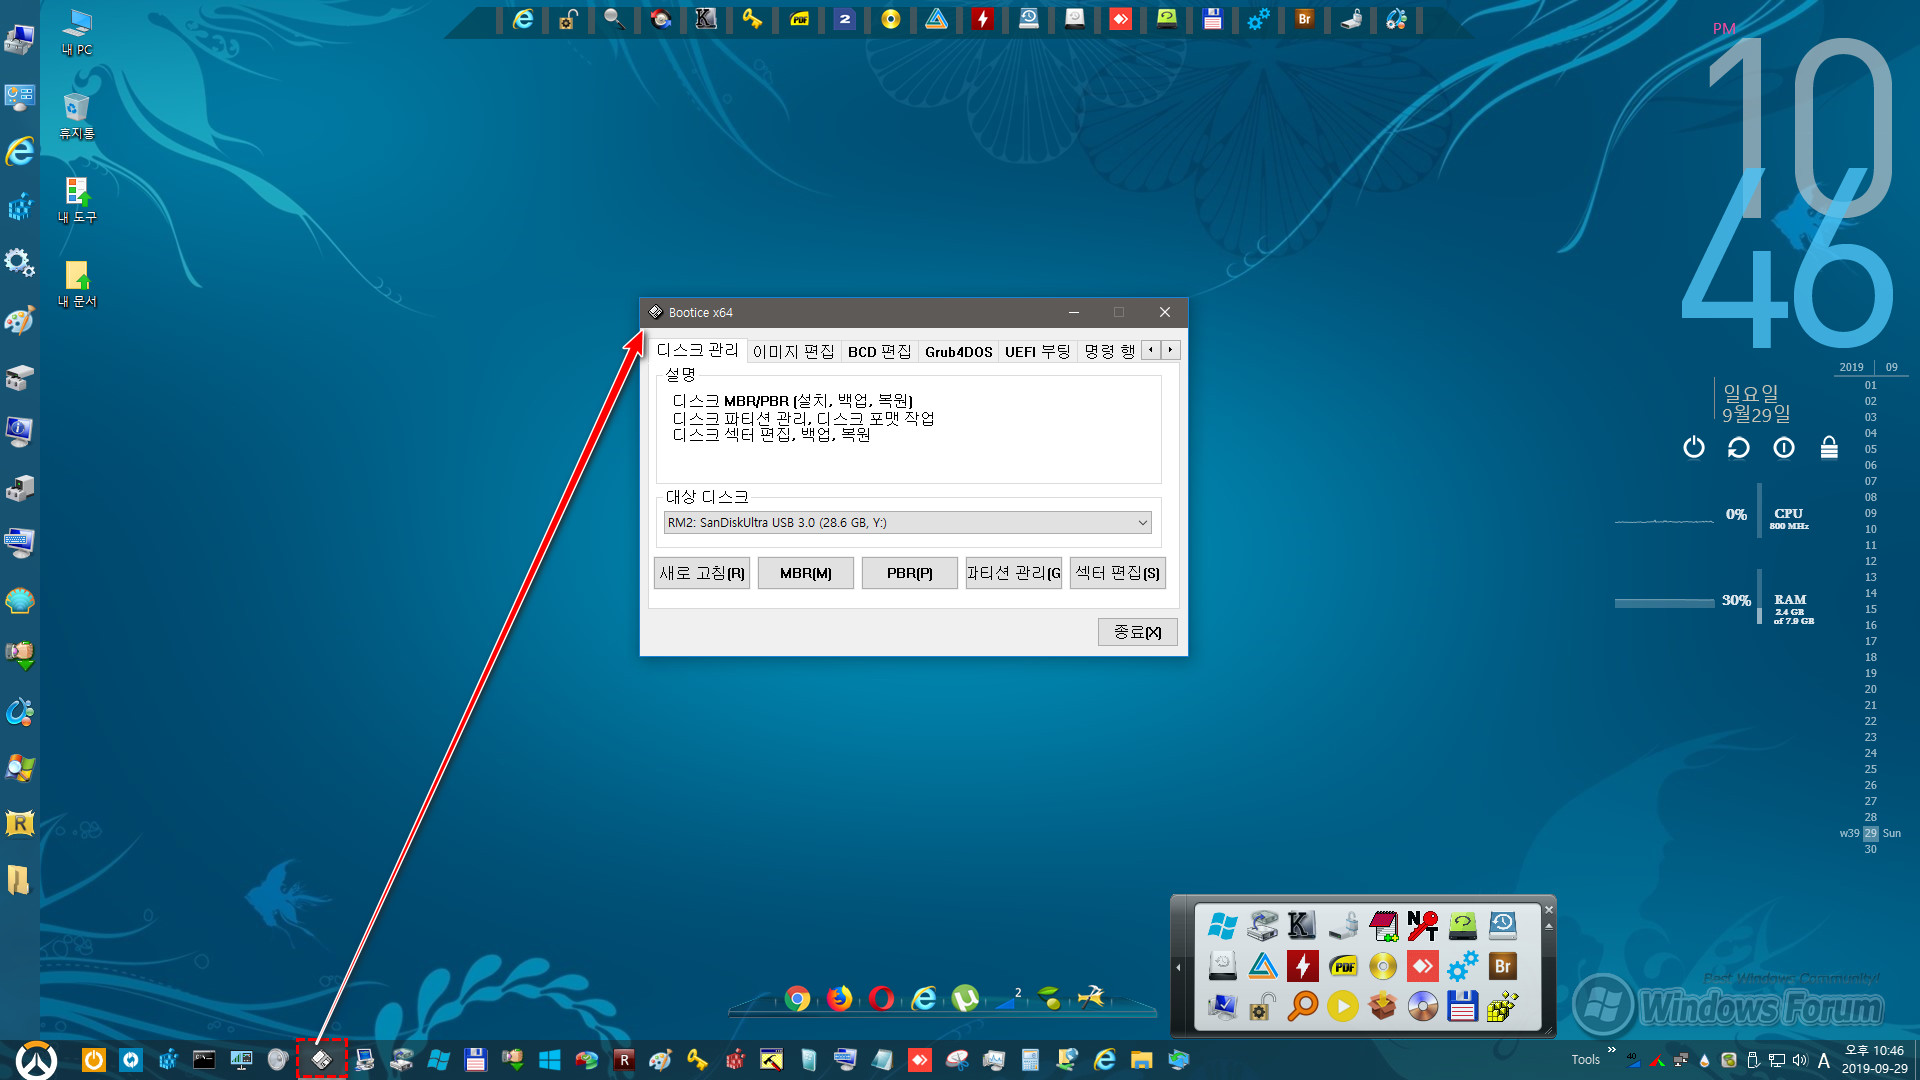Open the red R icon in taskbar
Viewport: 1920px width, 1080px height.
624,1060
